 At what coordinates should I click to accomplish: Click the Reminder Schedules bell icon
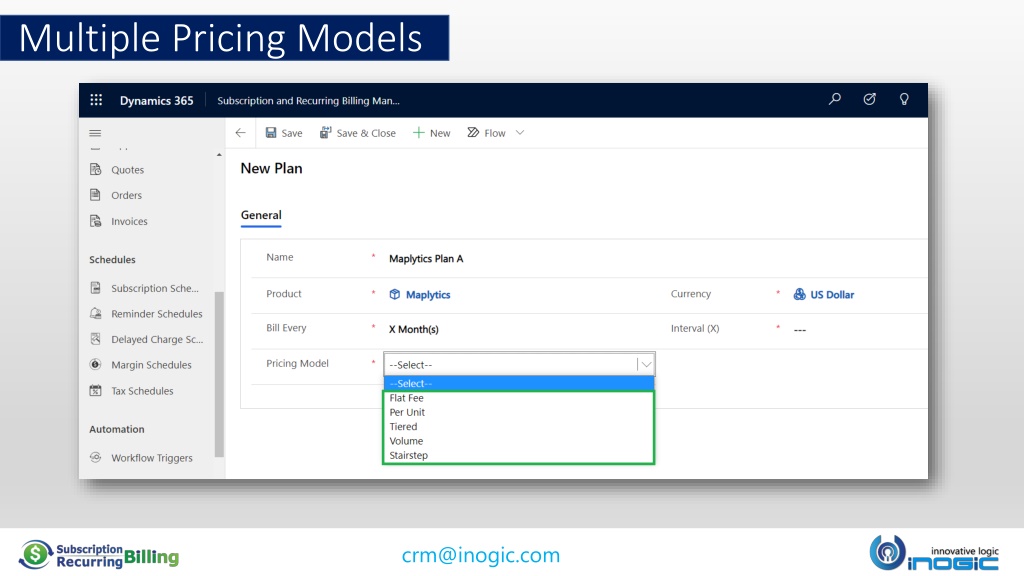[x=95, y=313]
